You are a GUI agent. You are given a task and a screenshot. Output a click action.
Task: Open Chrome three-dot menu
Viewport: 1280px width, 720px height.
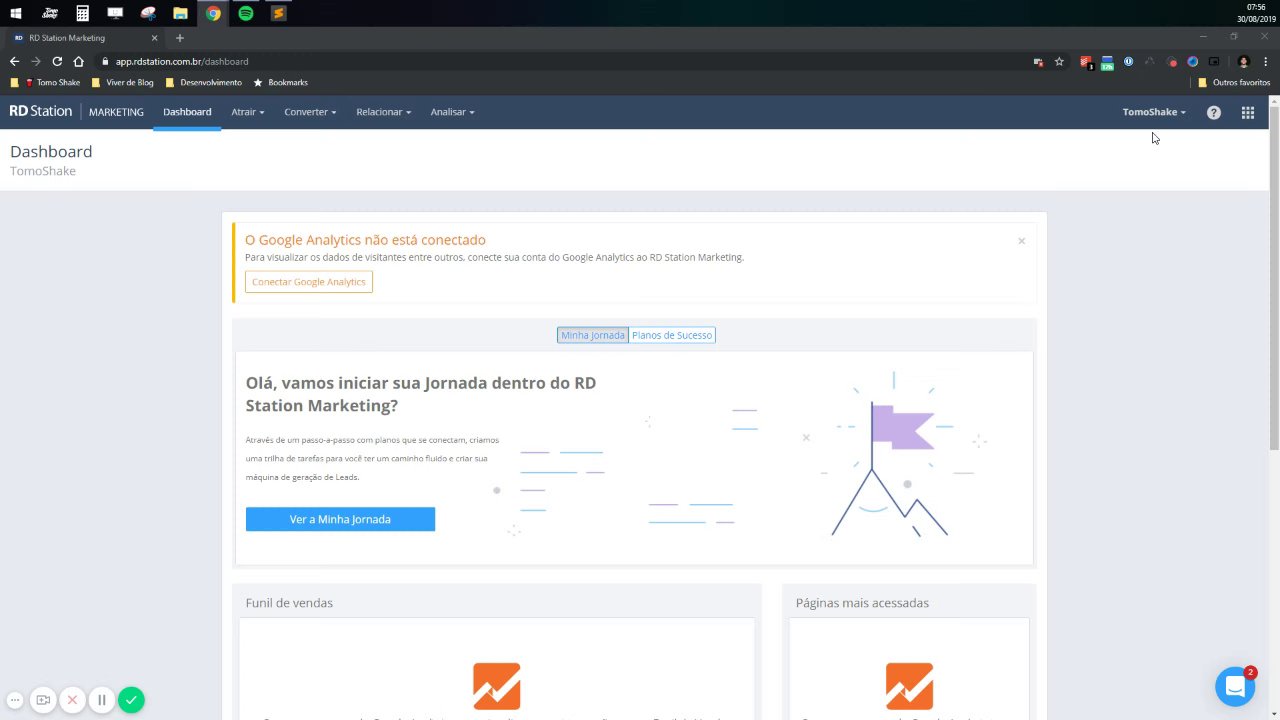(1266, 61)
